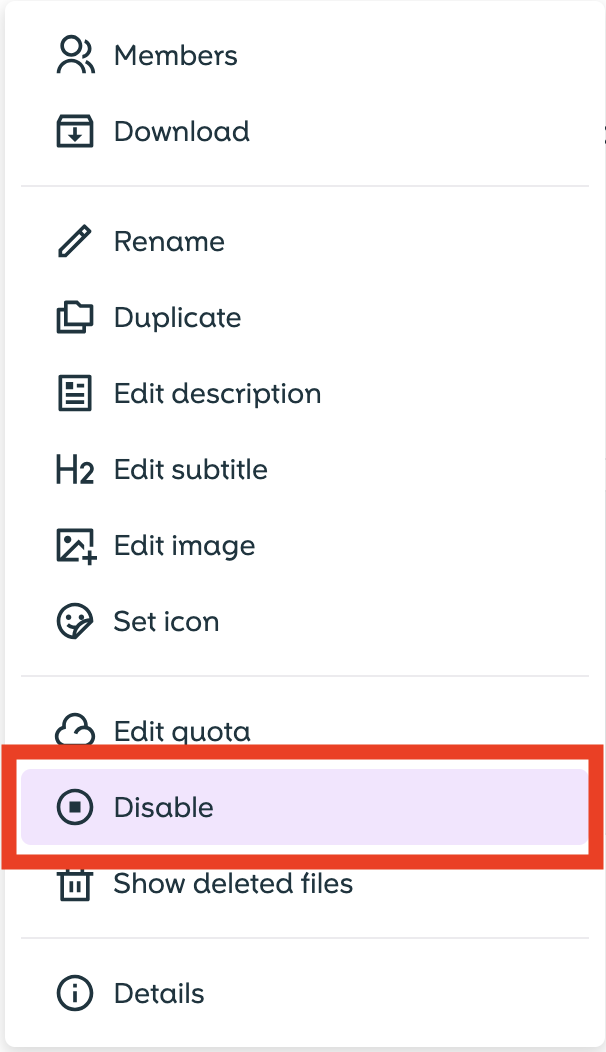Viewport: 606px width, 1052px height.
Task: Open Show deleted files
Action: click(233, 884)
